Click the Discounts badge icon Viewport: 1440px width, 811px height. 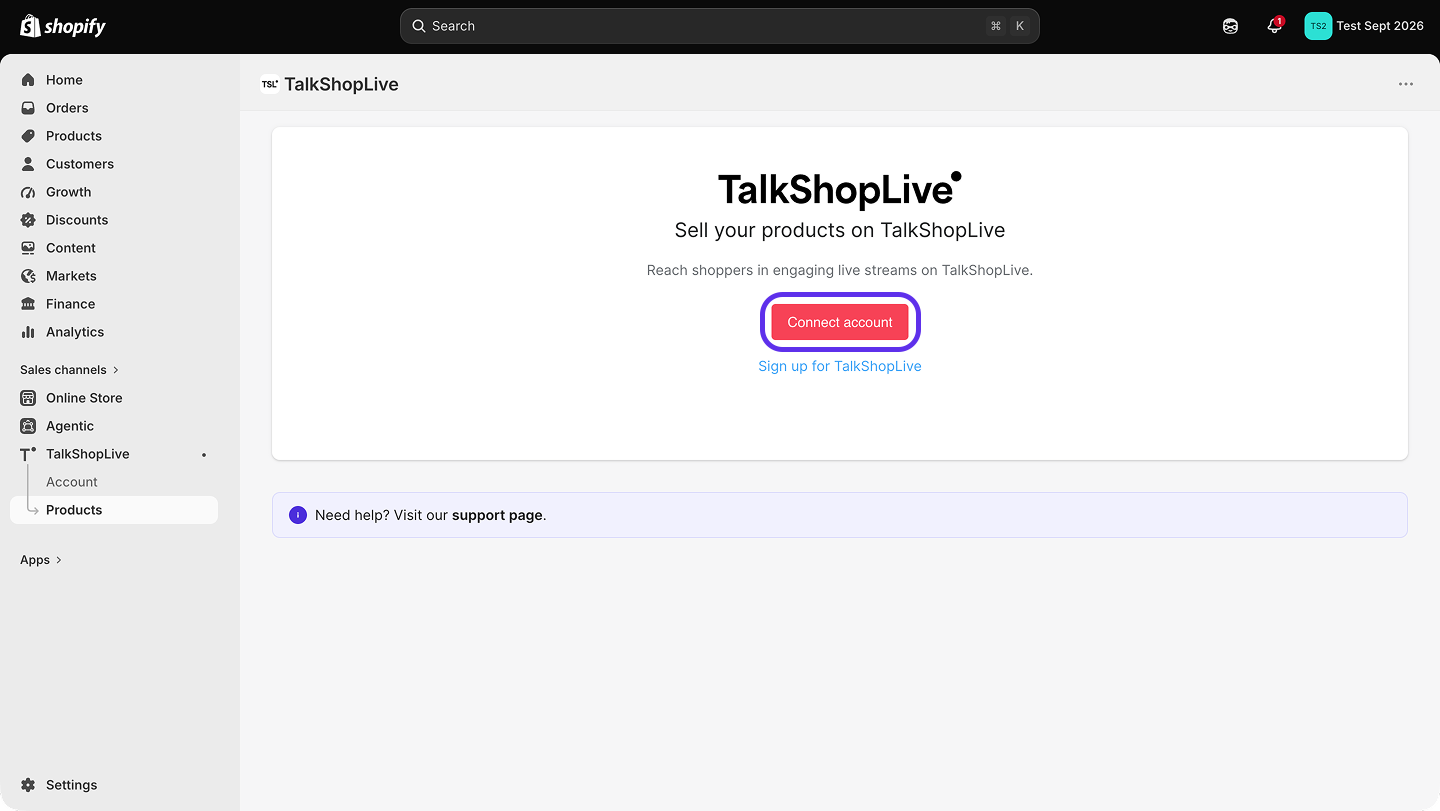[x=28, y=220]
